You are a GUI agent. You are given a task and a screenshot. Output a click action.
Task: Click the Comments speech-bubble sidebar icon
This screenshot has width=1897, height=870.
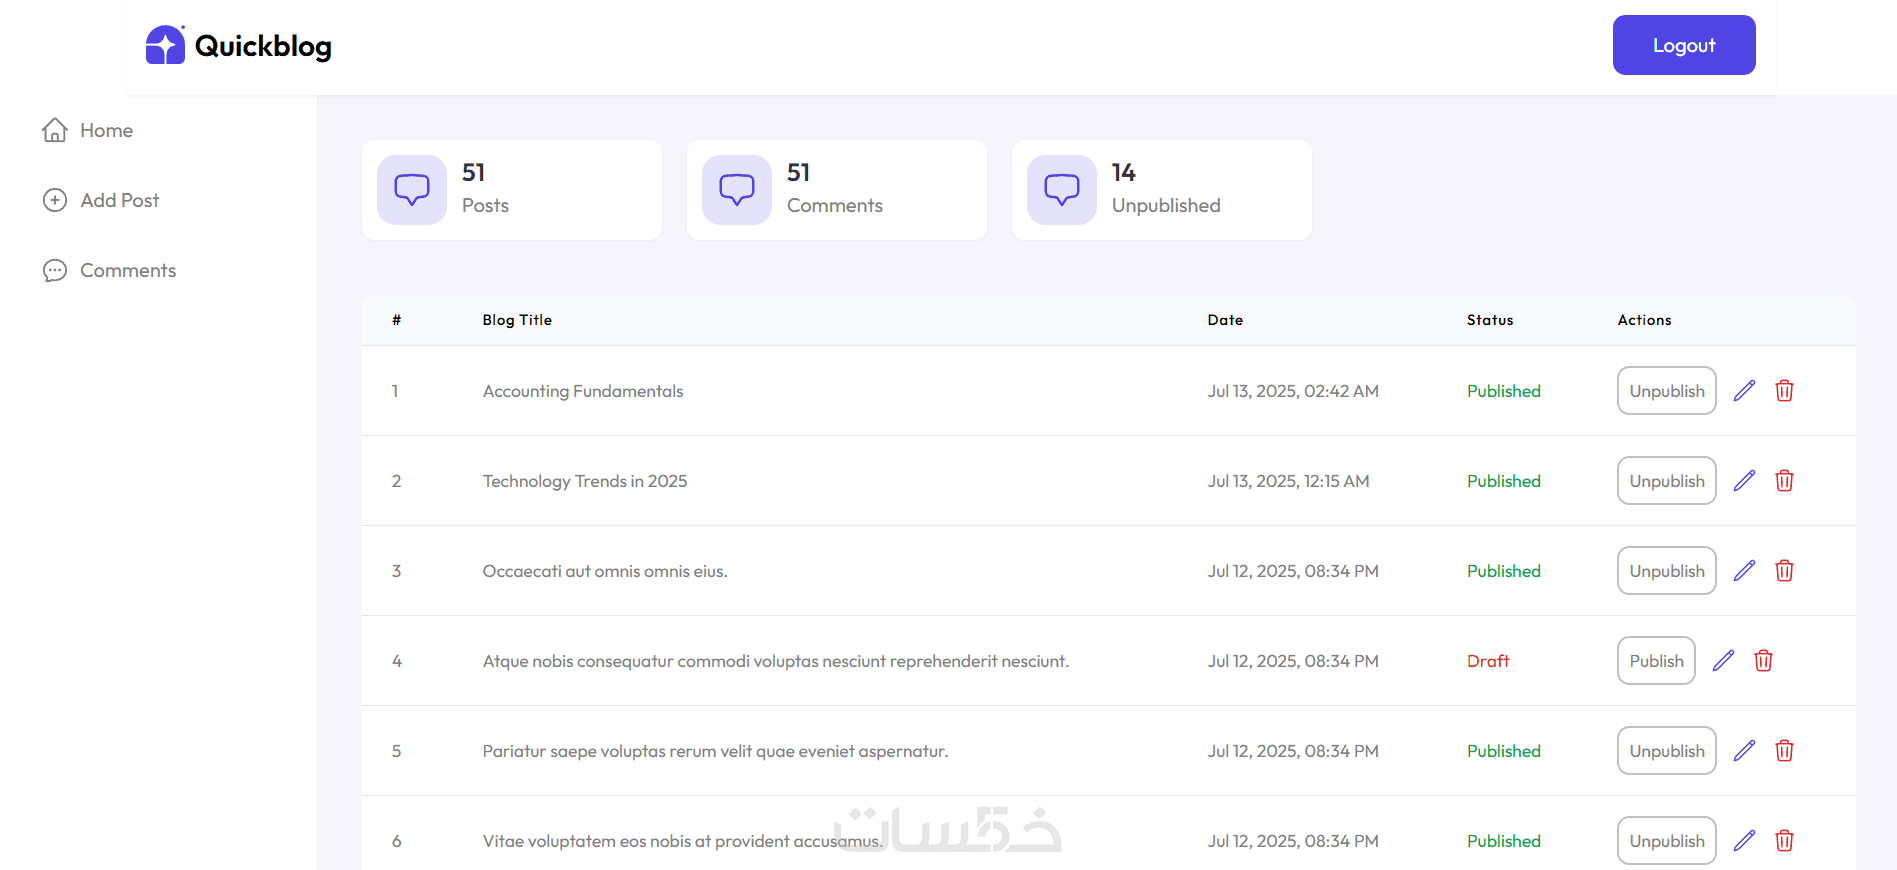pos(55,270)
